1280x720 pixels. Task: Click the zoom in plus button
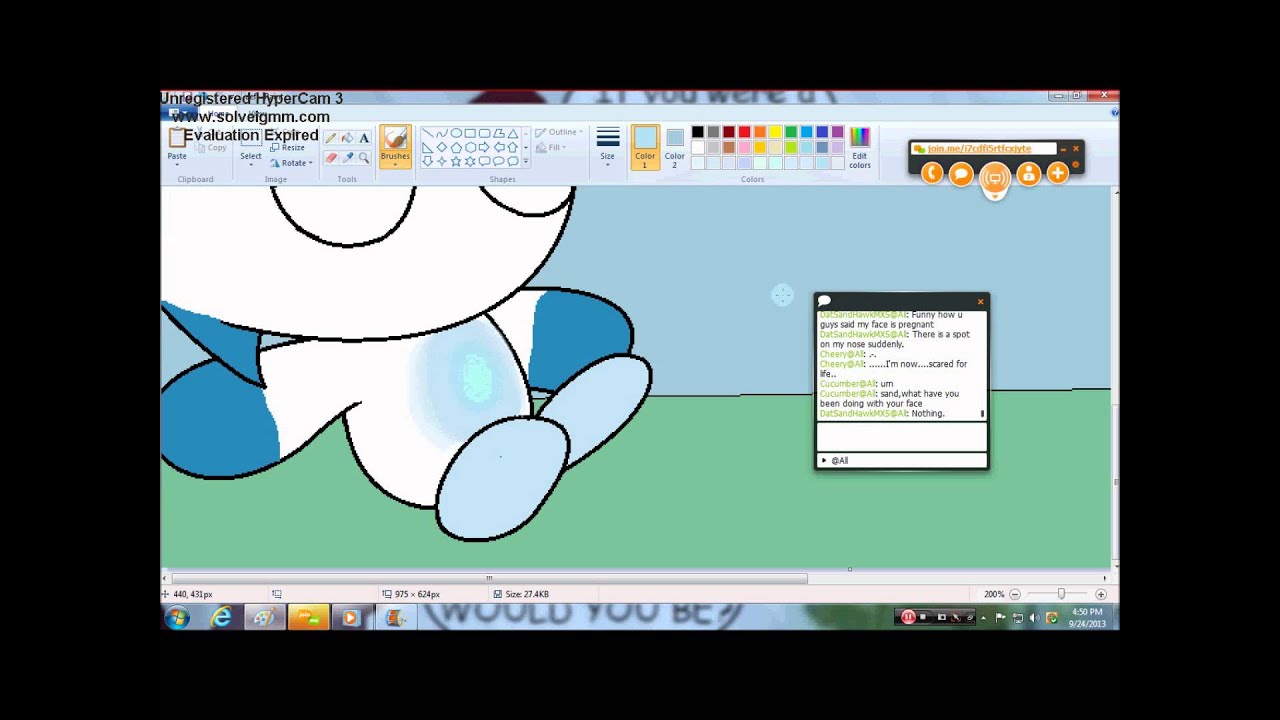[1101, 594]
